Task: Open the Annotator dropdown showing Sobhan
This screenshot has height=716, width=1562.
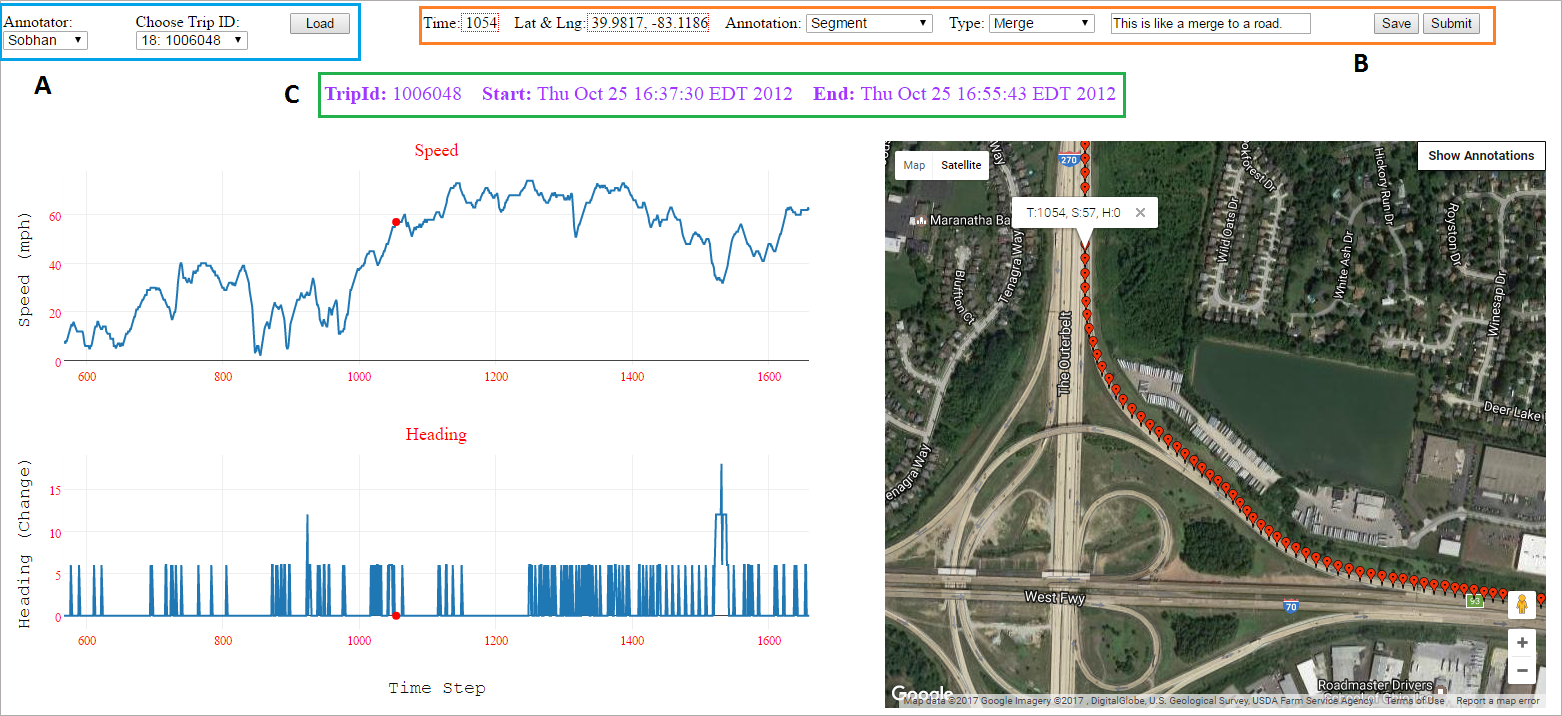Action: tap(46, 41)
